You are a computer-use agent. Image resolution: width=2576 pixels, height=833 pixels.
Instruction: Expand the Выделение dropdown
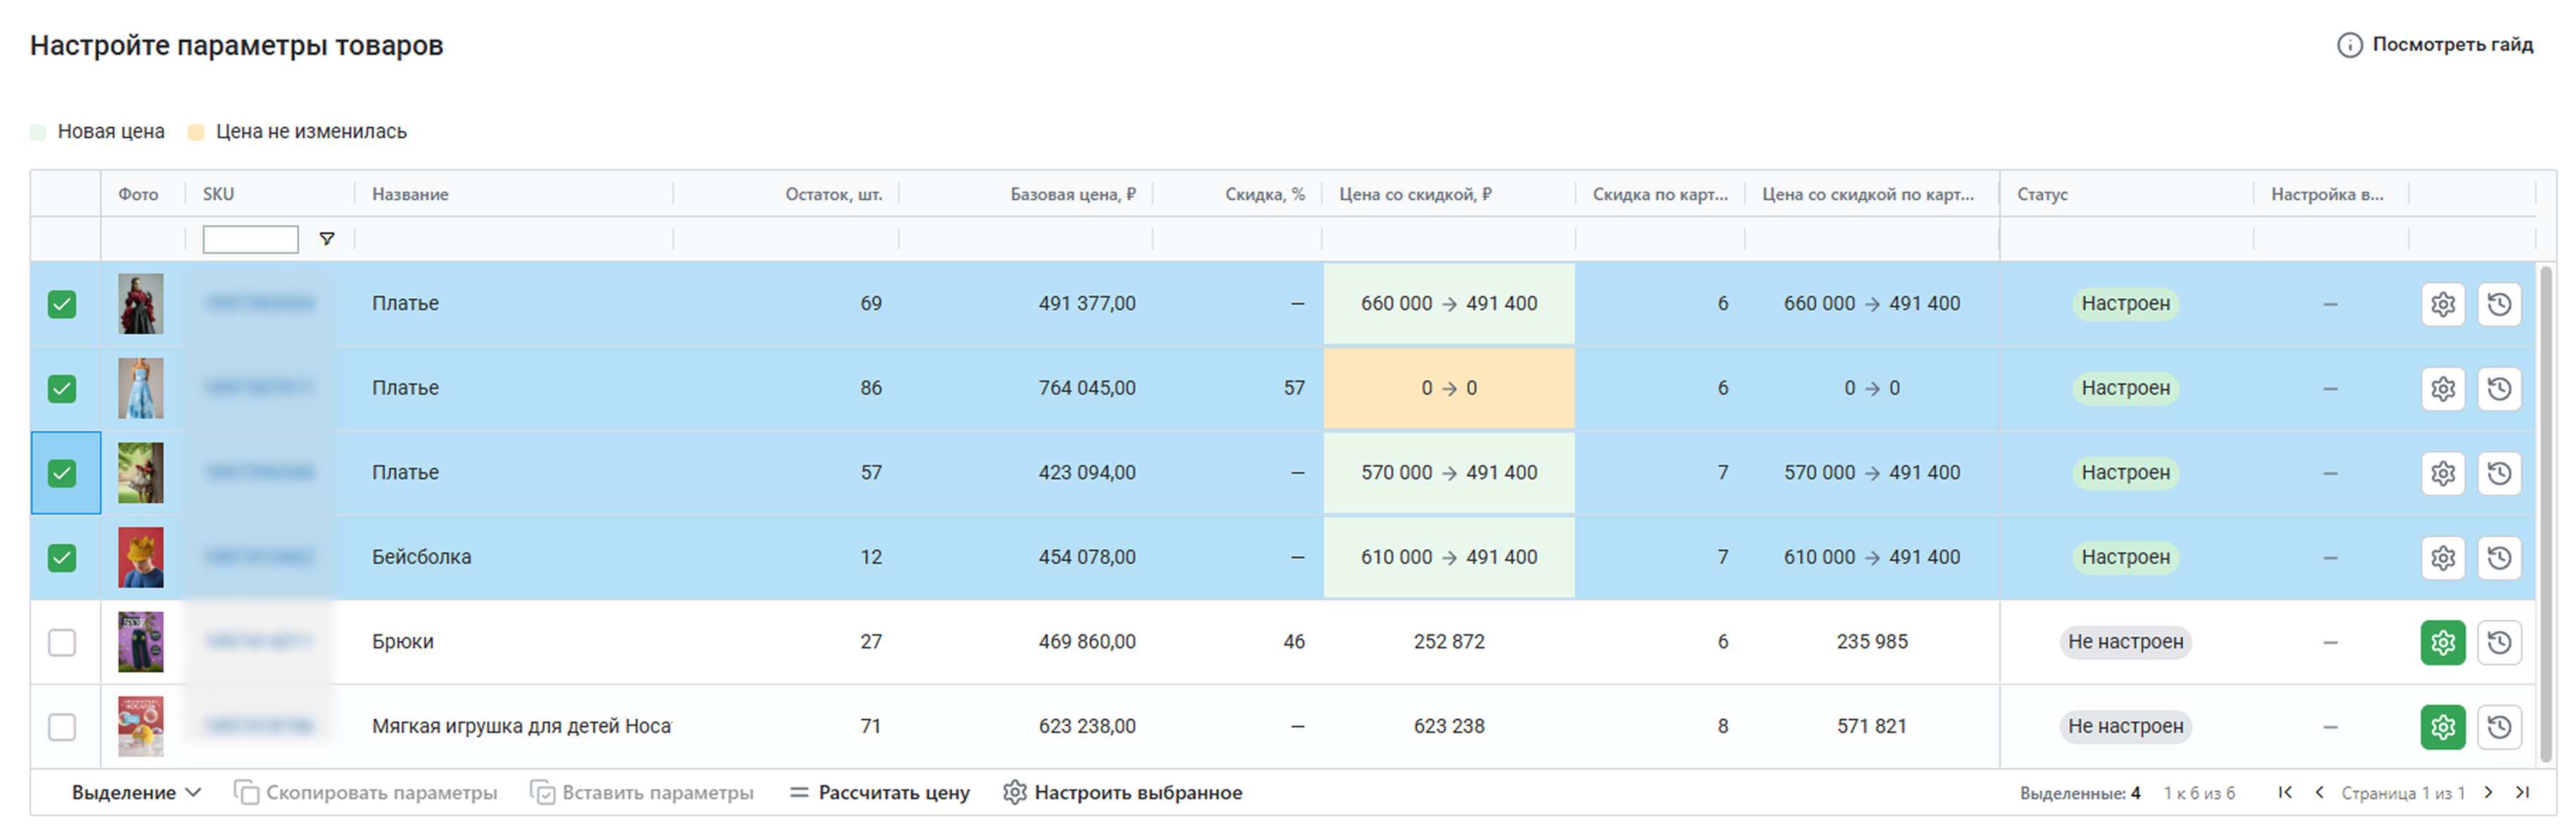(x=136, y=793)
